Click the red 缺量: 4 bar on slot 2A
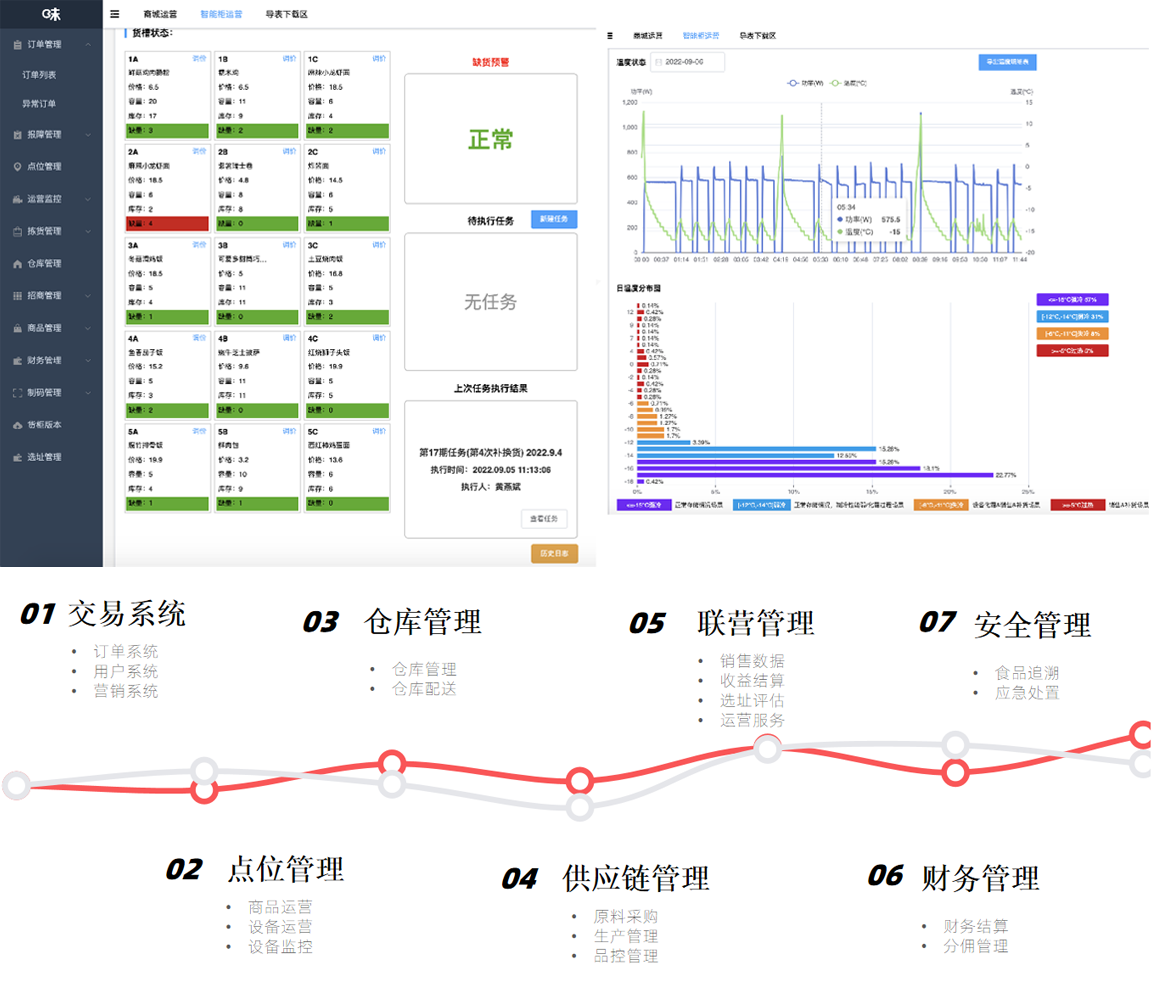Viewport: 1160px width, 1007px height. [x=167, y=223]
